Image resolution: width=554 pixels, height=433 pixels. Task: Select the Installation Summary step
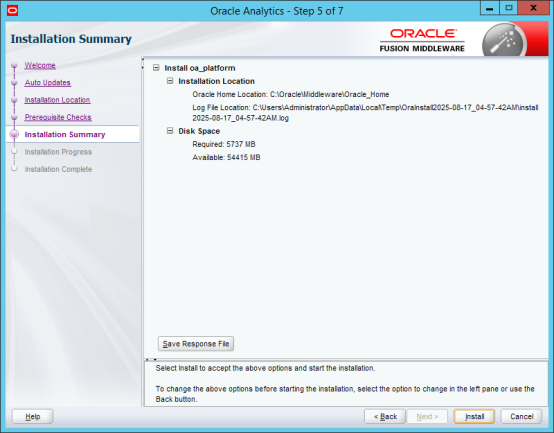[65, 135]
